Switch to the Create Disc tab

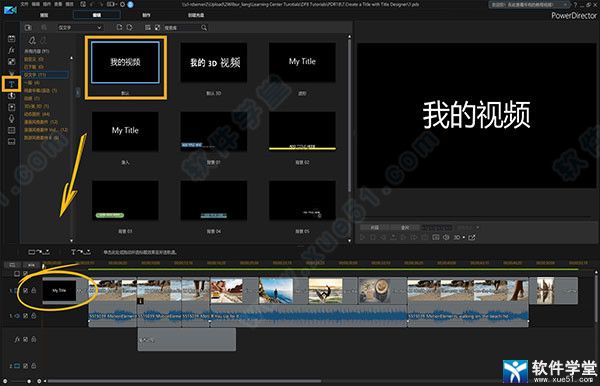click(196, 15)
